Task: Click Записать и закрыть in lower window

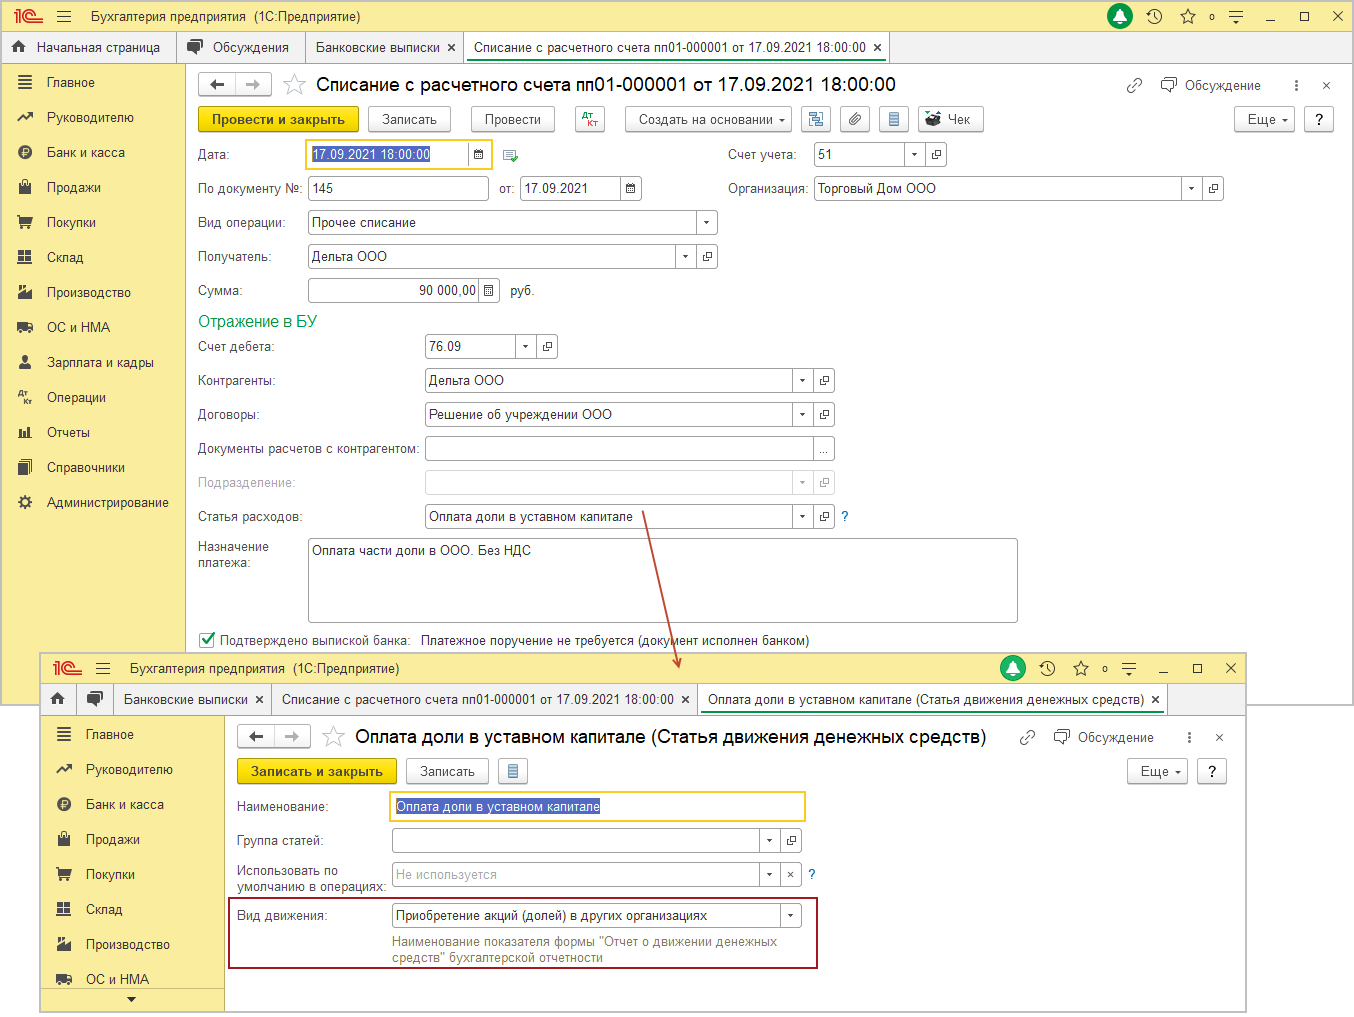Action: click(x=317, y=771)
